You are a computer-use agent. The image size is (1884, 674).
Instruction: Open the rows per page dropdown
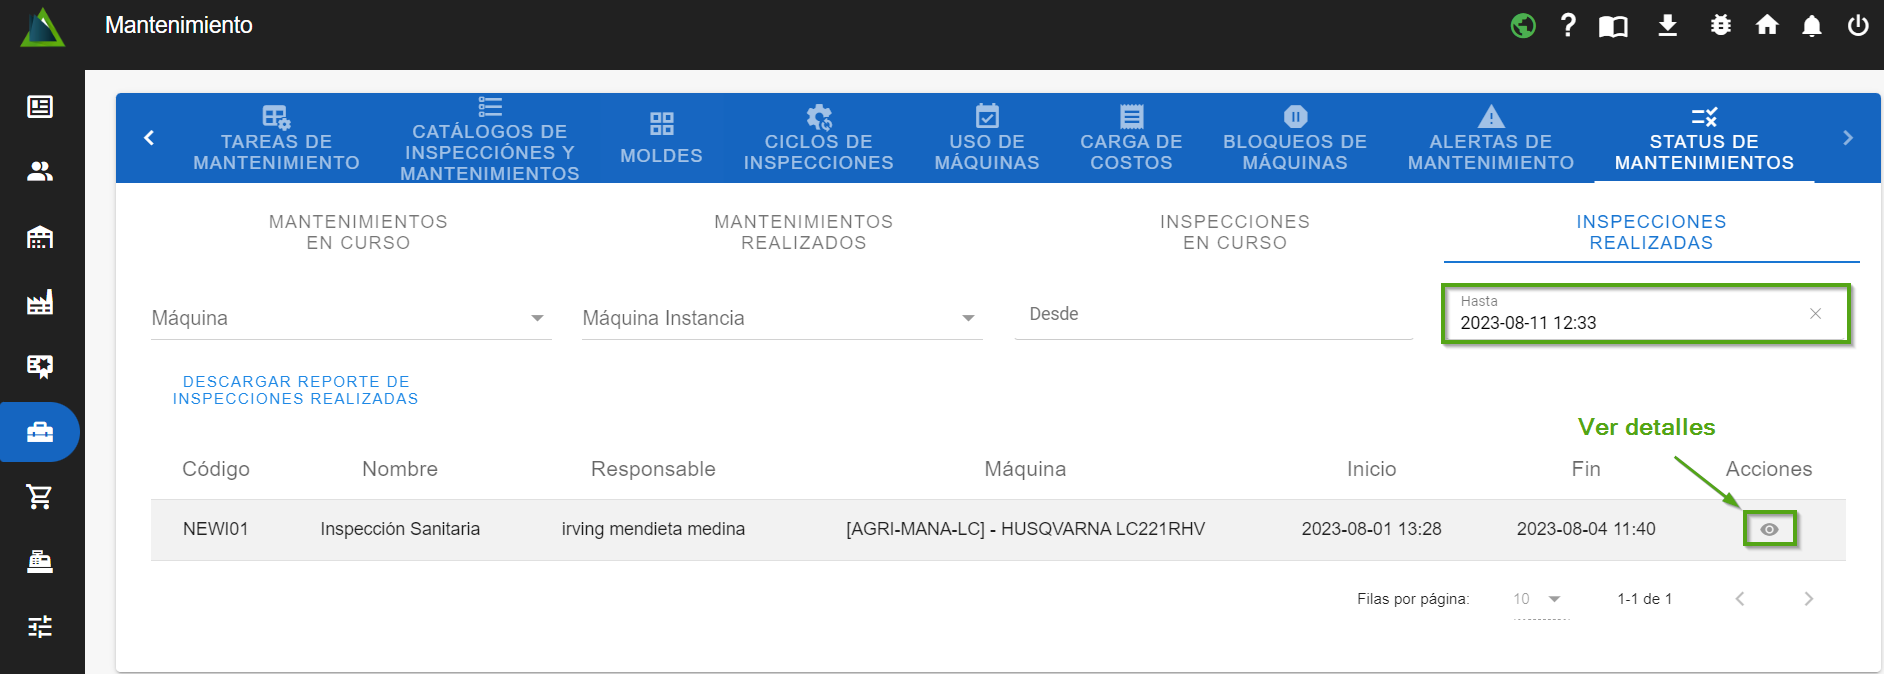(1540, 599)
